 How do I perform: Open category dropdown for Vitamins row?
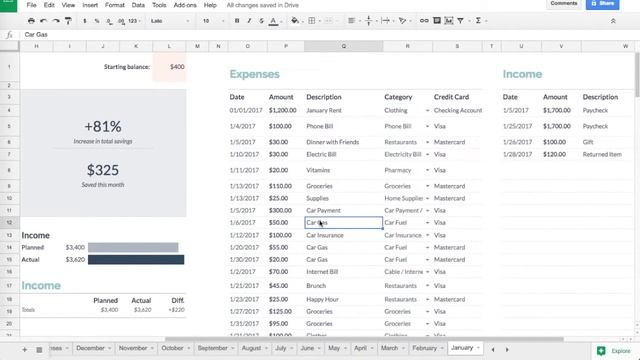(x=427, y=170)
